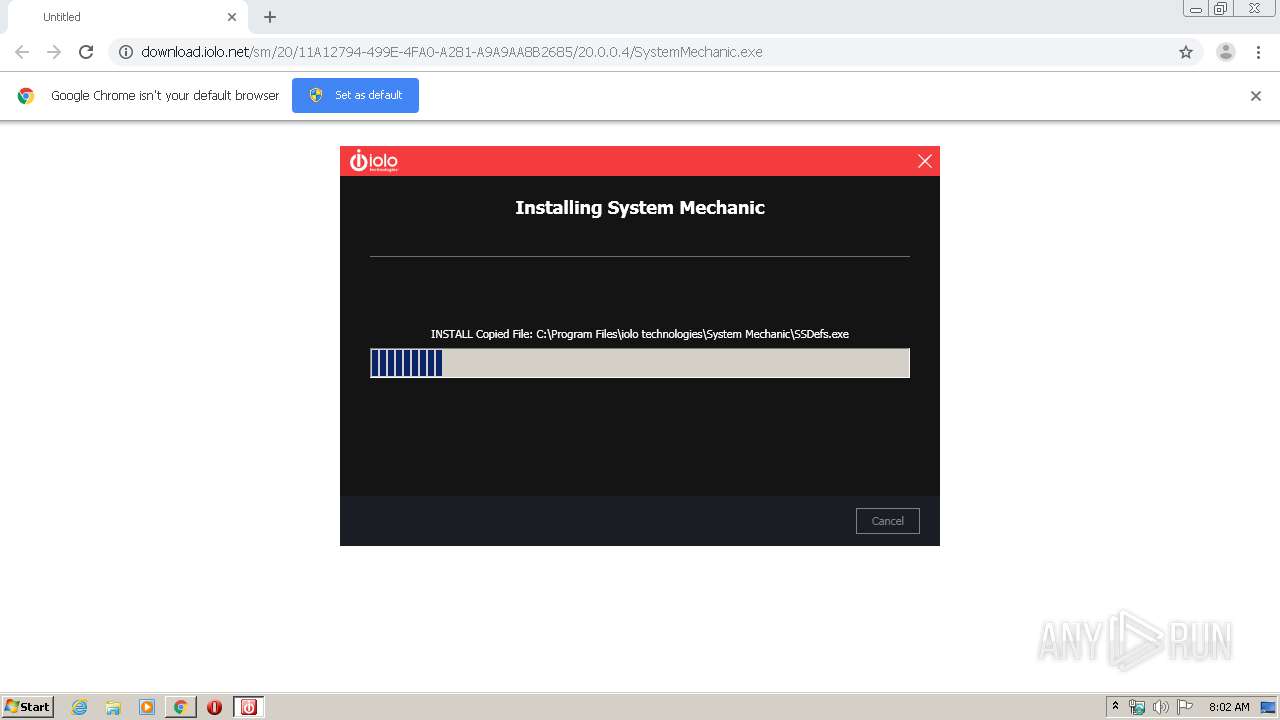Close the System Mechanic installer dialog
Image resolution: width=1280 pixels, height=720 pixels.
pyautogui.click(x=925, y=161)
